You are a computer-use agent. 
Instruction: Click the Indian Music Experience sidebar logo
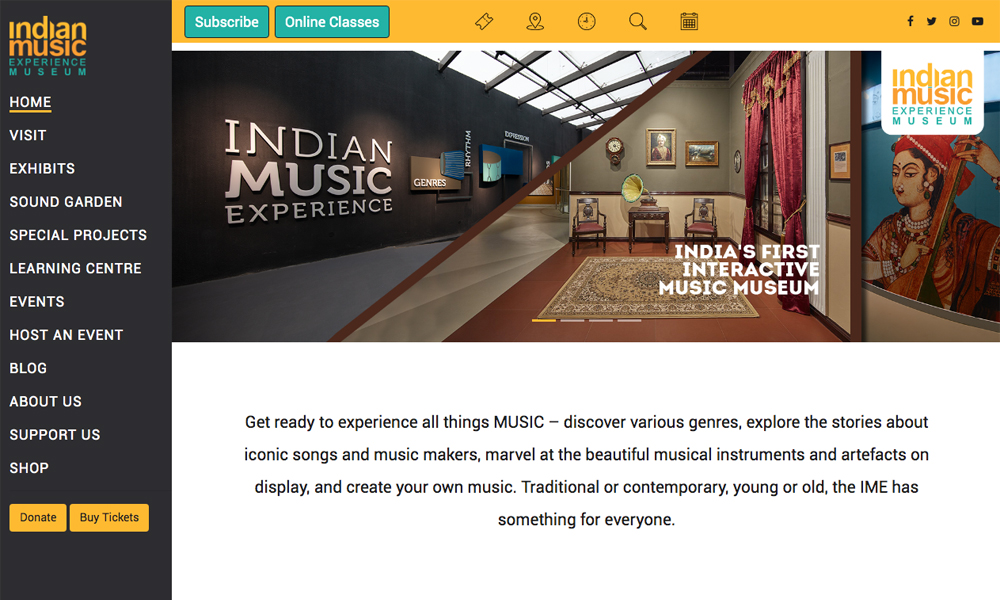point(48,47)
